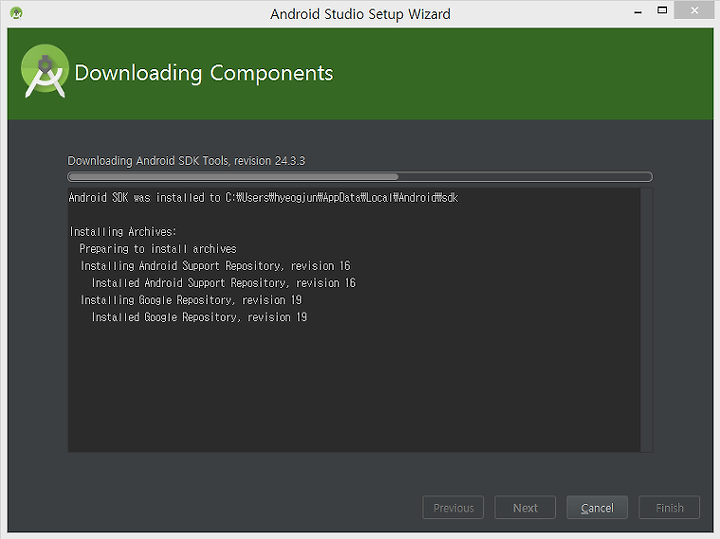Screen dimensions: 720x539
Task: Click the 'Android SDK was installed to' log line
Action: (263, 198)
